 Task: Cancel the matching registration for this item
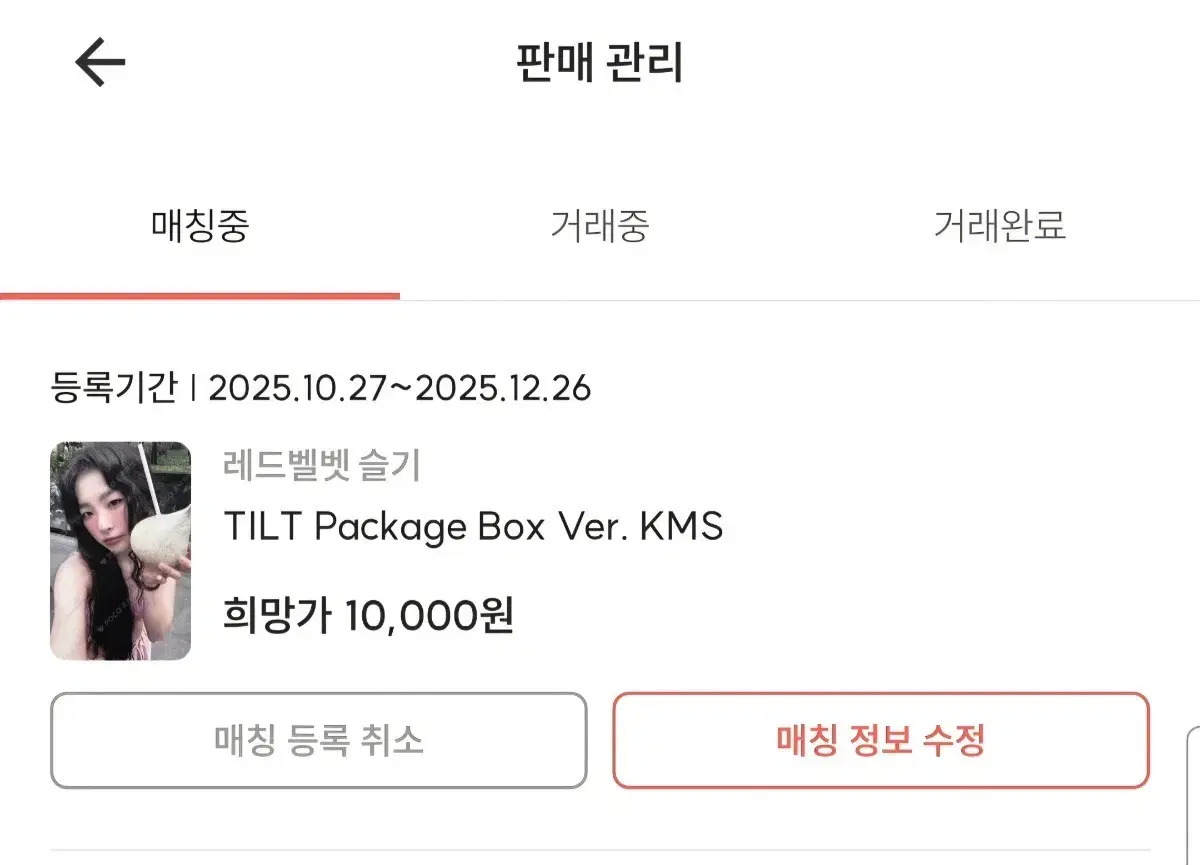coord(318,741)
